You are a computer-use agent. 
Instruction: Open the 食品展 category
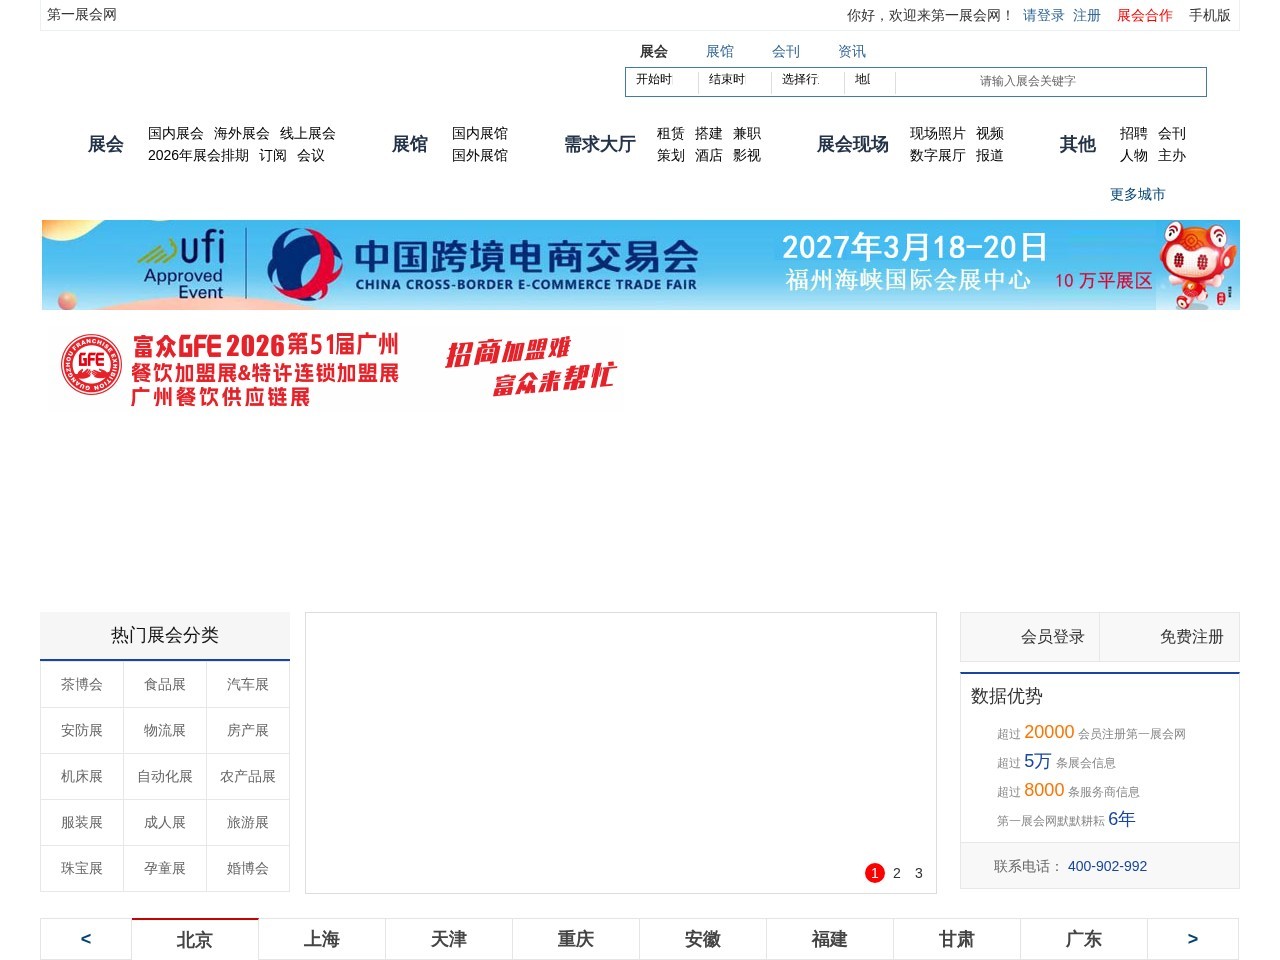(165, 685)
